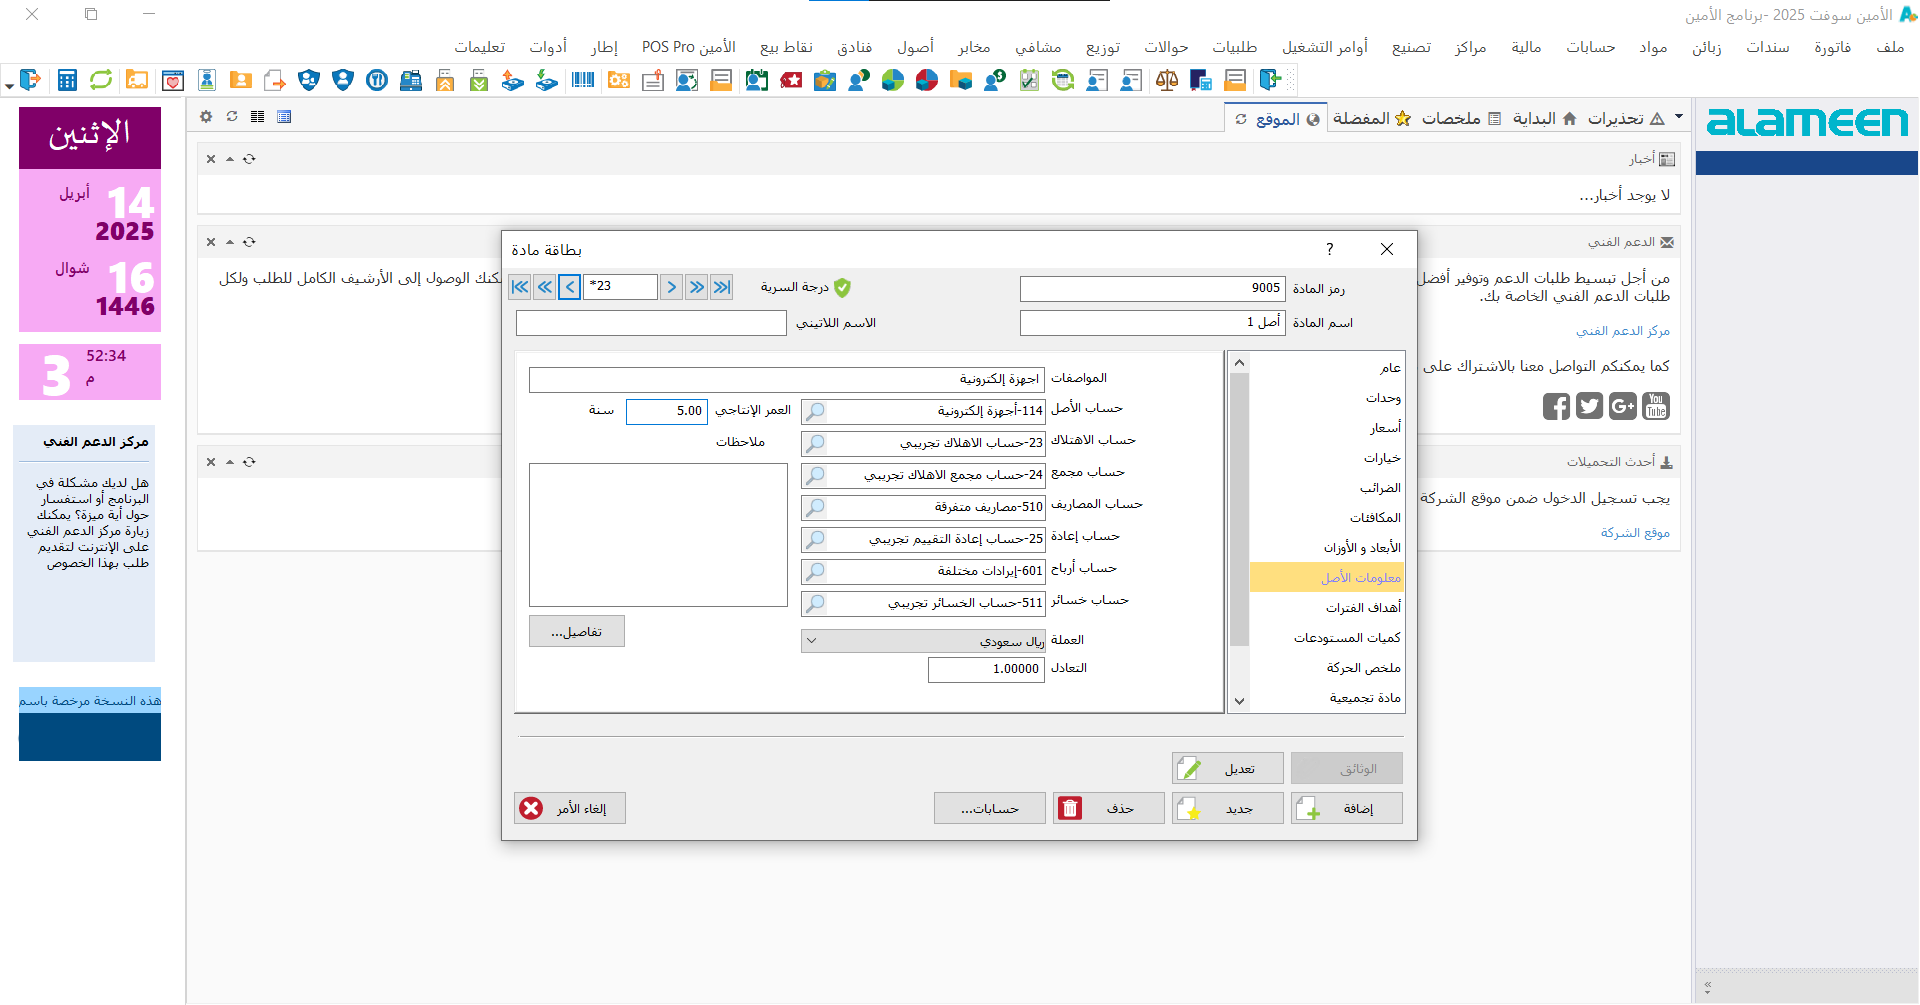Screen dimensions: 1920x1005
Task: Click the barcode icon in the toolbar
Action: (x=583, y=80)
